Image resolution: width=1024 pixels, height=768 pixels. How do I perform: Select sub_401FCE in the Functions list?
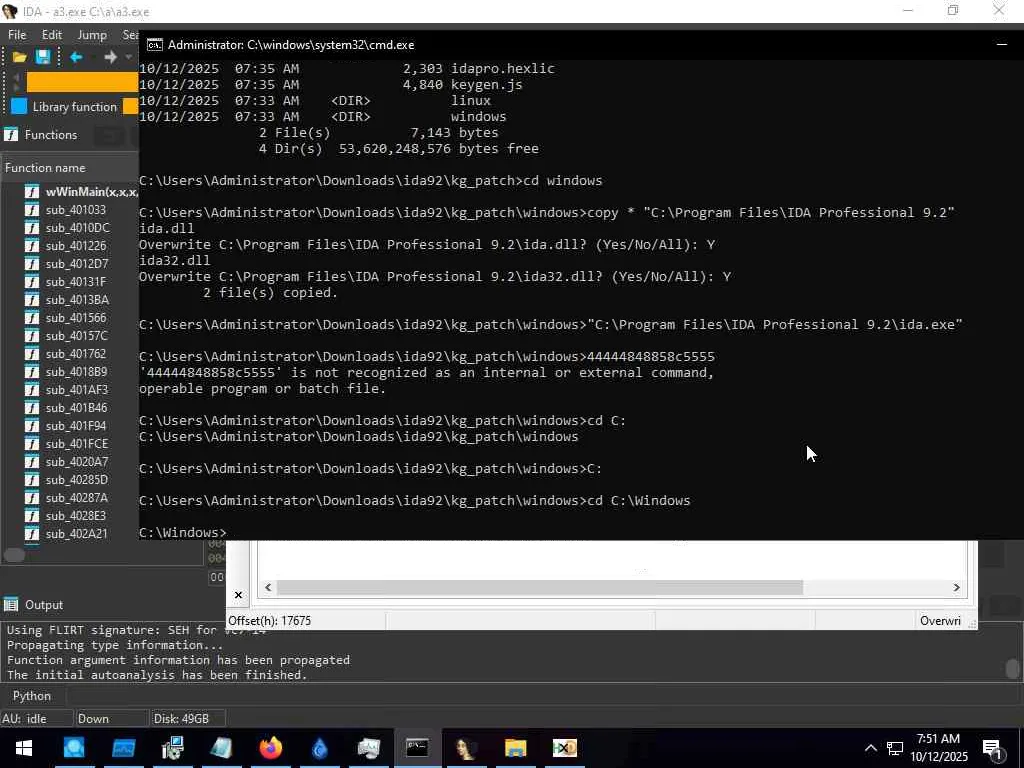pos(77,443)
